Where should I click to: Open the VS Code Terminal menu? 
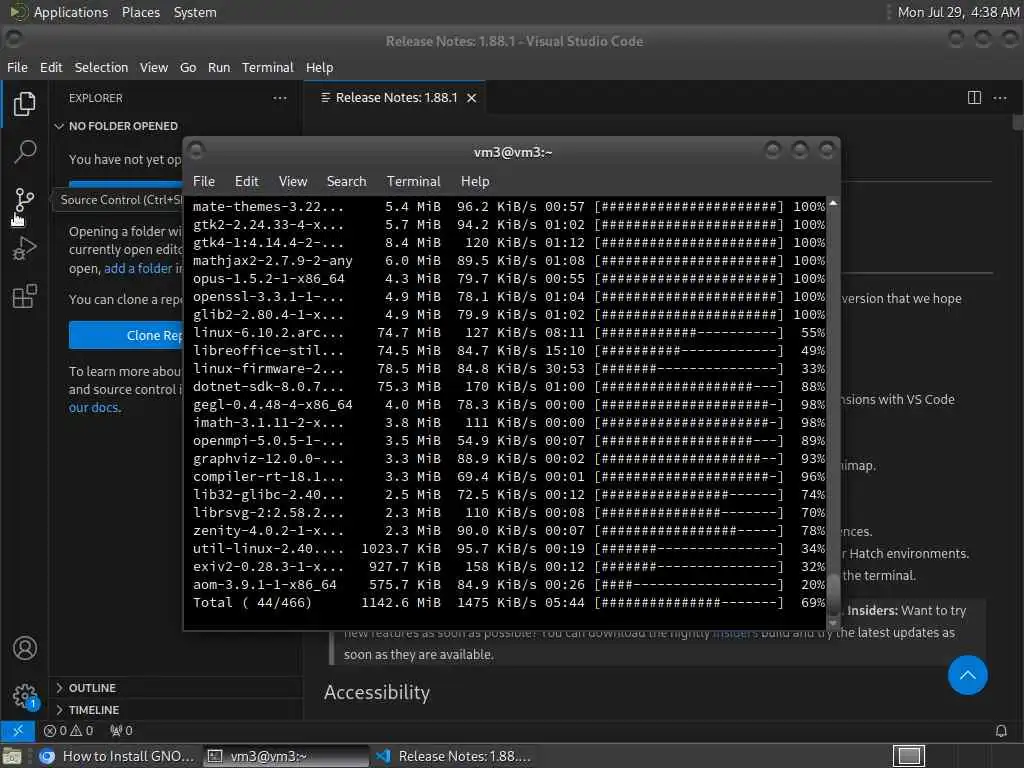[x=268, y=67]
